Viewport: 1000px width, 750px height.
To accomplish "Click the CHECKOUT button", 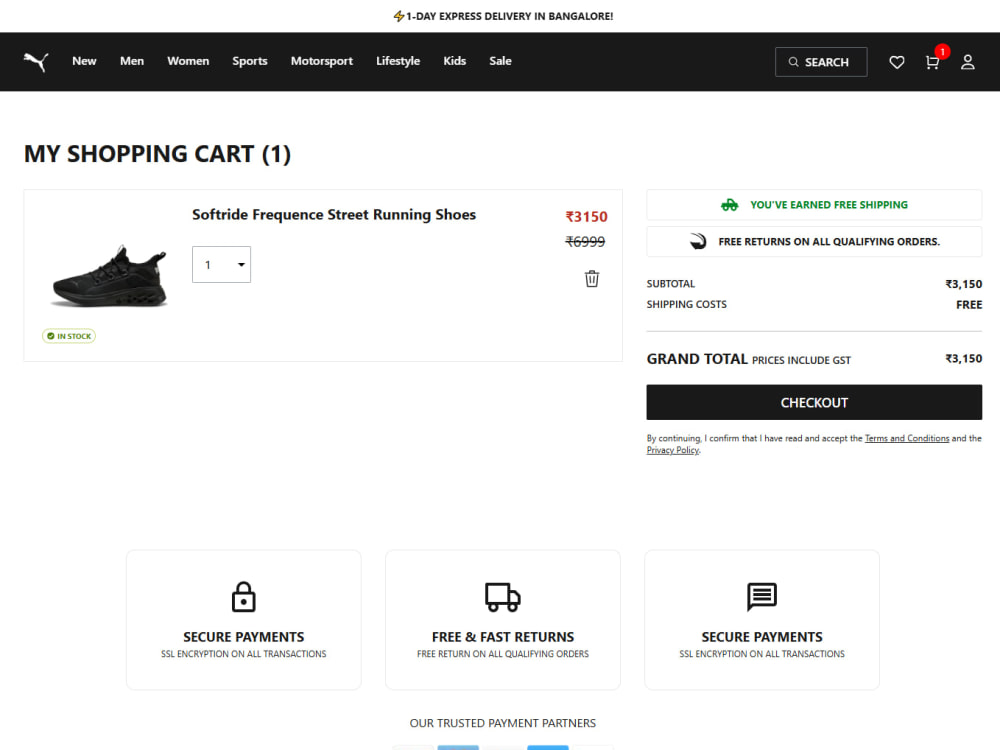I will pyautogui.click(x=814, y=402).
